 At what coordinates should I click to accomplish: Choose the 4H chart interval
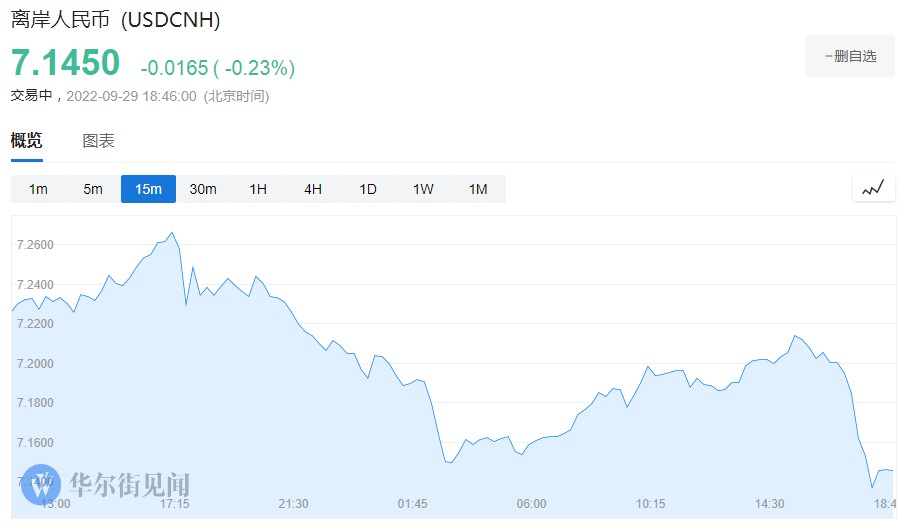313,189
